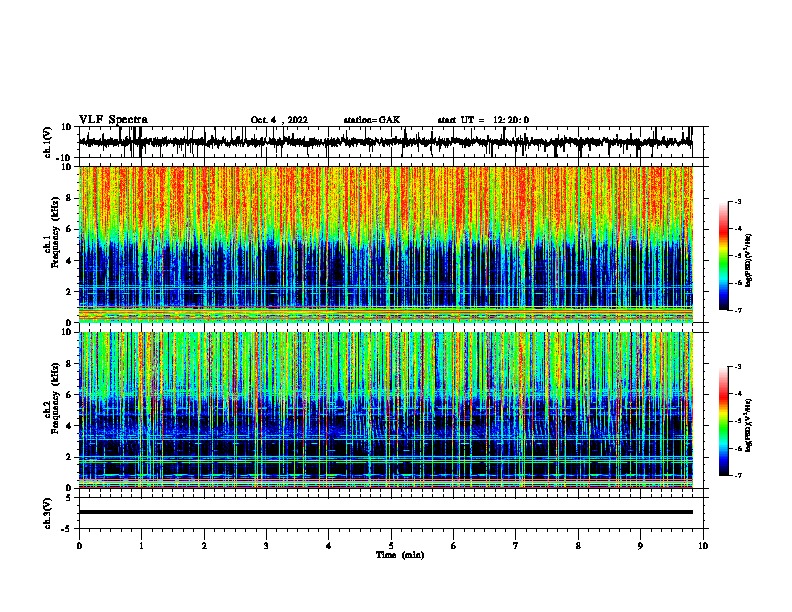Viewport: 792px width, 612px height.
Task: Click the "-7" label on ch.1 colorbar
Action: tap(738, 310)
